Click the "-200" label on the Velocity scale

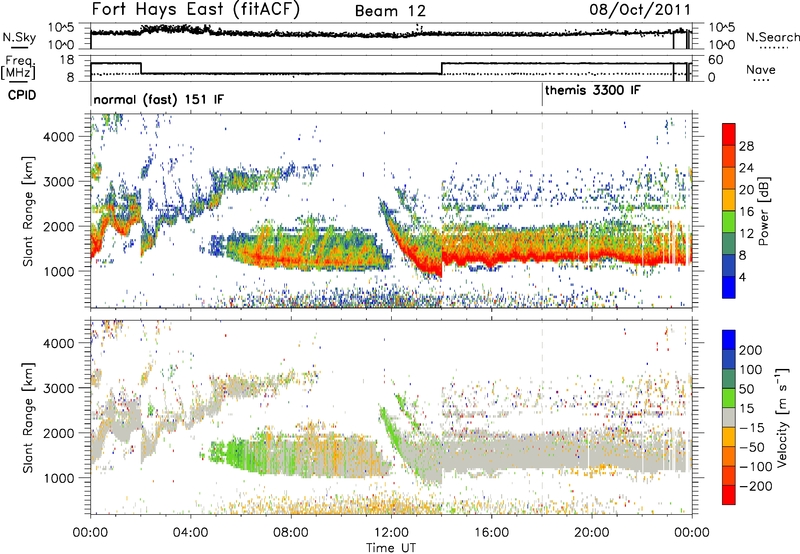756,486
